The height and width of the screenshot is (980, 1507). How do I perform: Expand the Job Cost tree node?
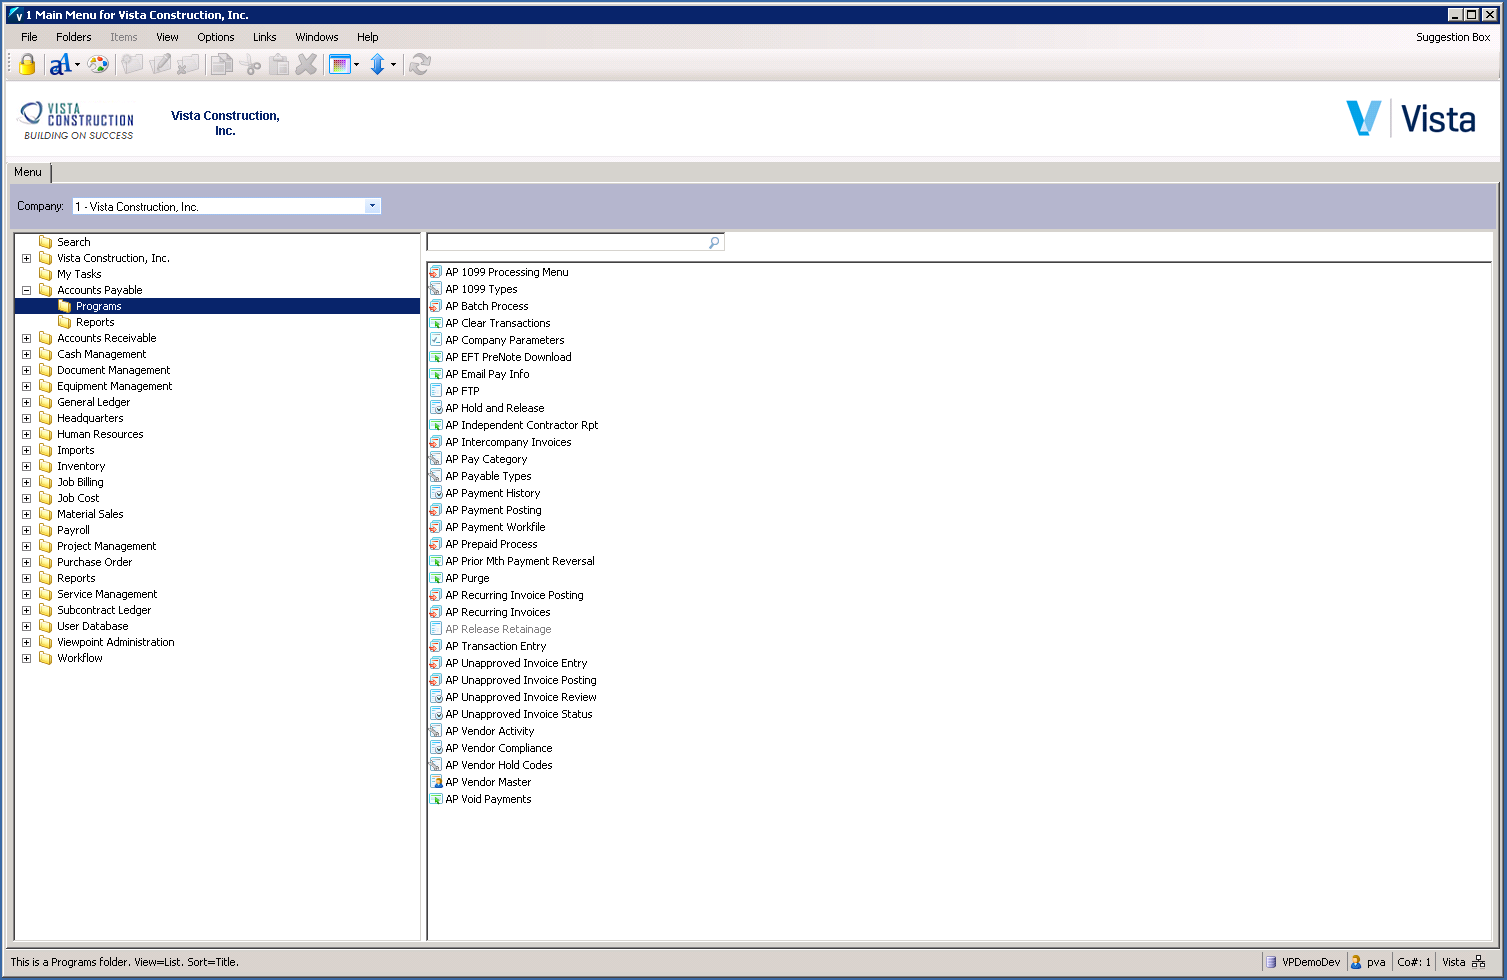coord(27,498)
